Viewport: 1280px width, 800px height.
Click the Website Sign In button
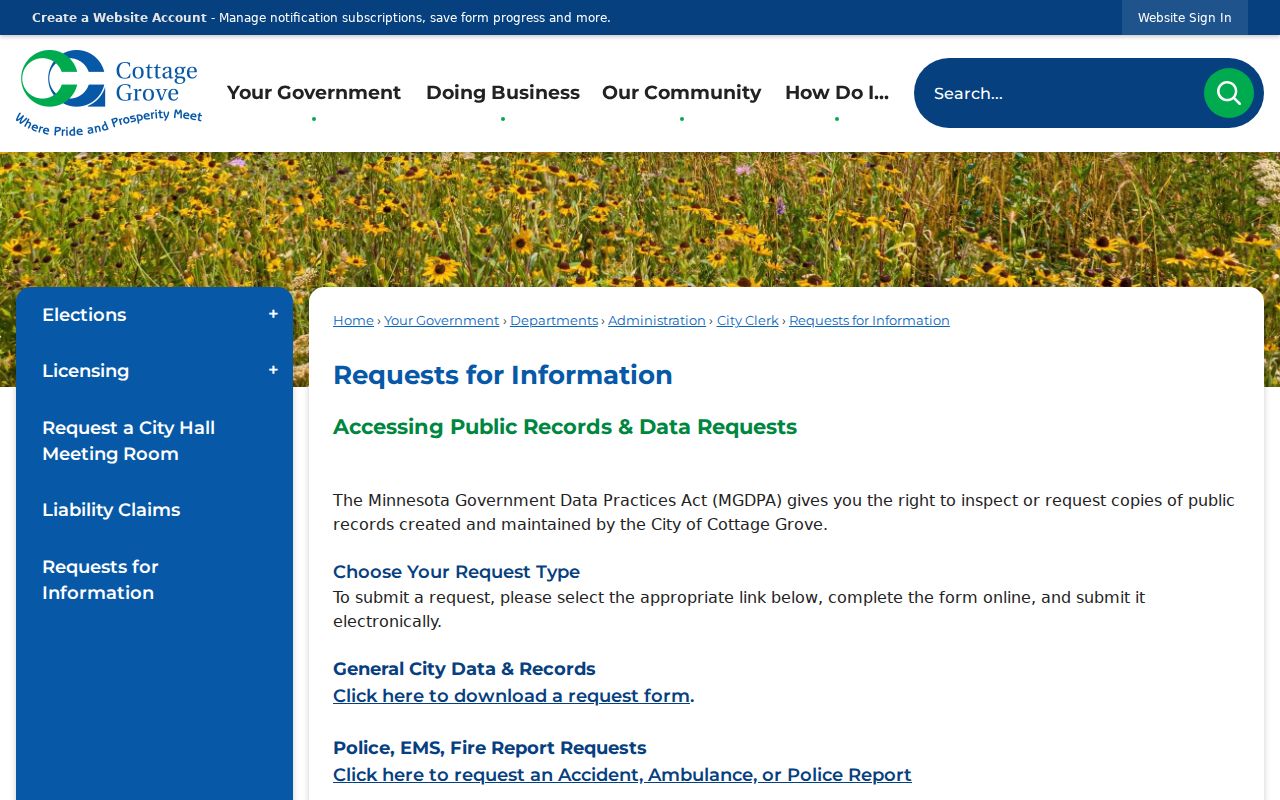point(1185,18)
